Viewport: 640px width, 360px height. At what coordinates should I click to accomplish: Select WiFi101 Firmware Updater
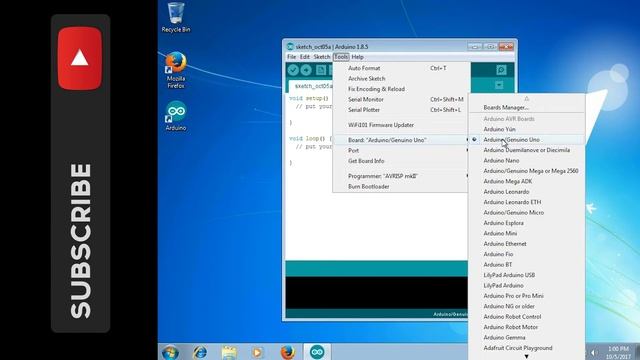pos(401,125)
